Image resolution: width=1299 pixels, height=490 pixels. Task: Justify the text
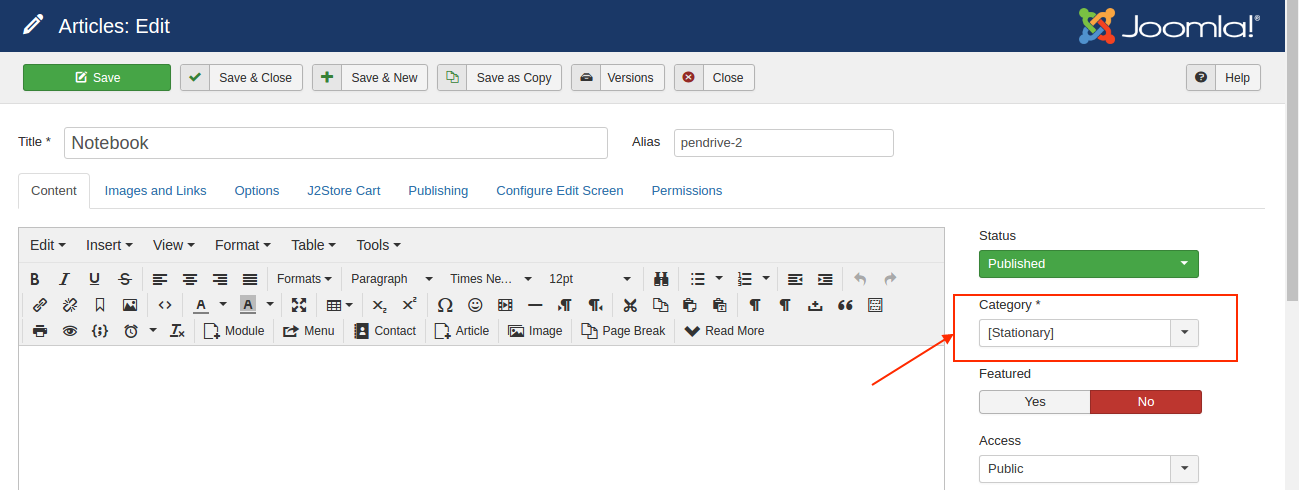pos(250,279)
